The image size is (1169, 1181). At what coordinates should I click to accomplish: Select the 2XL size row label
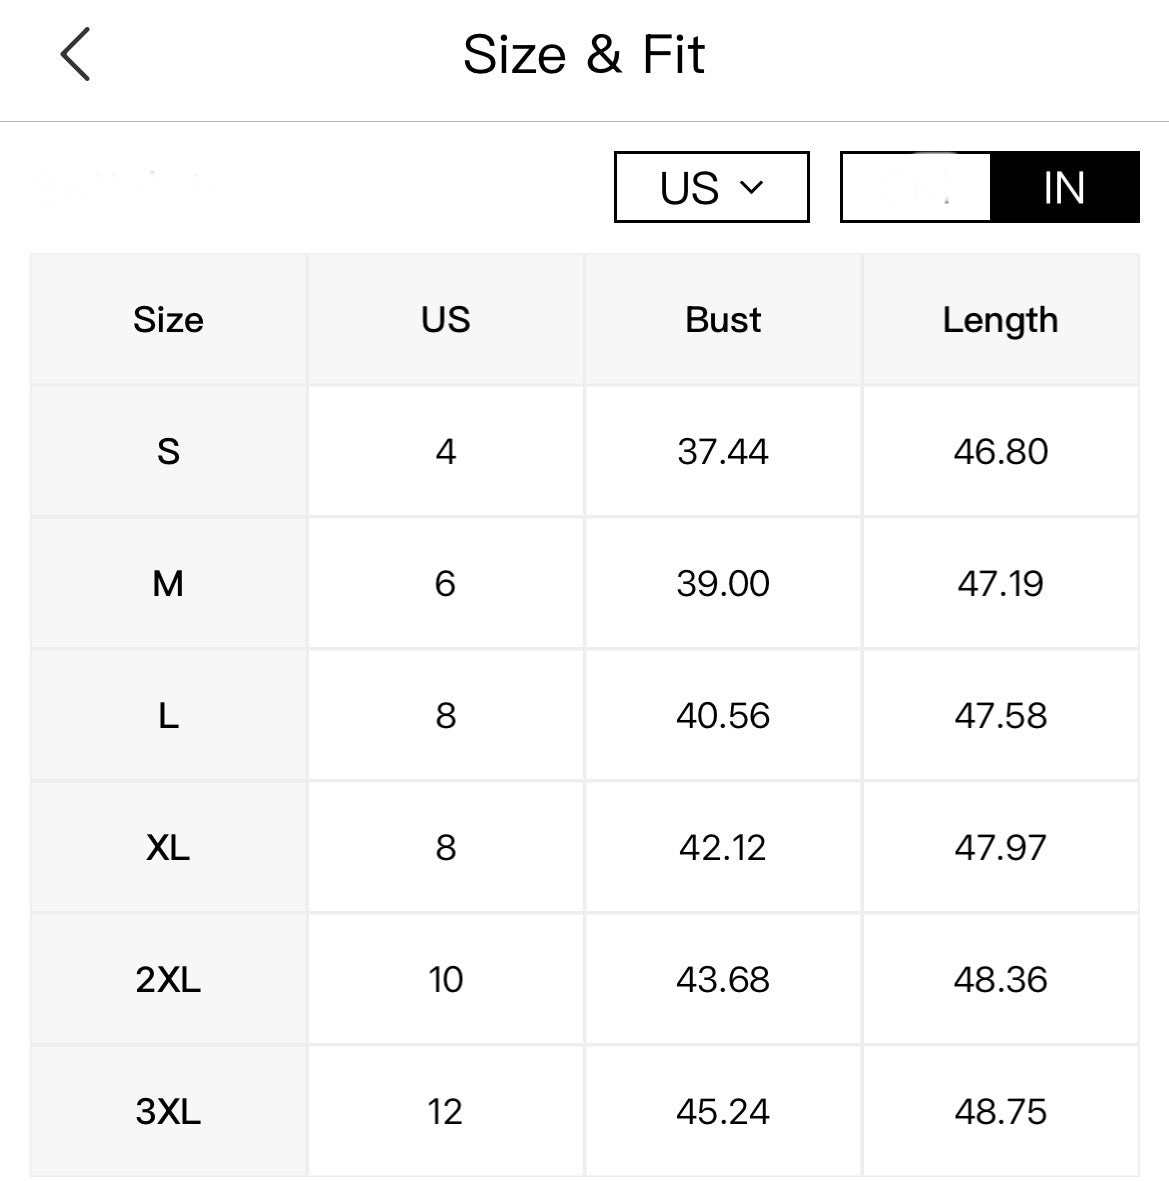click(x=168, y=980)
